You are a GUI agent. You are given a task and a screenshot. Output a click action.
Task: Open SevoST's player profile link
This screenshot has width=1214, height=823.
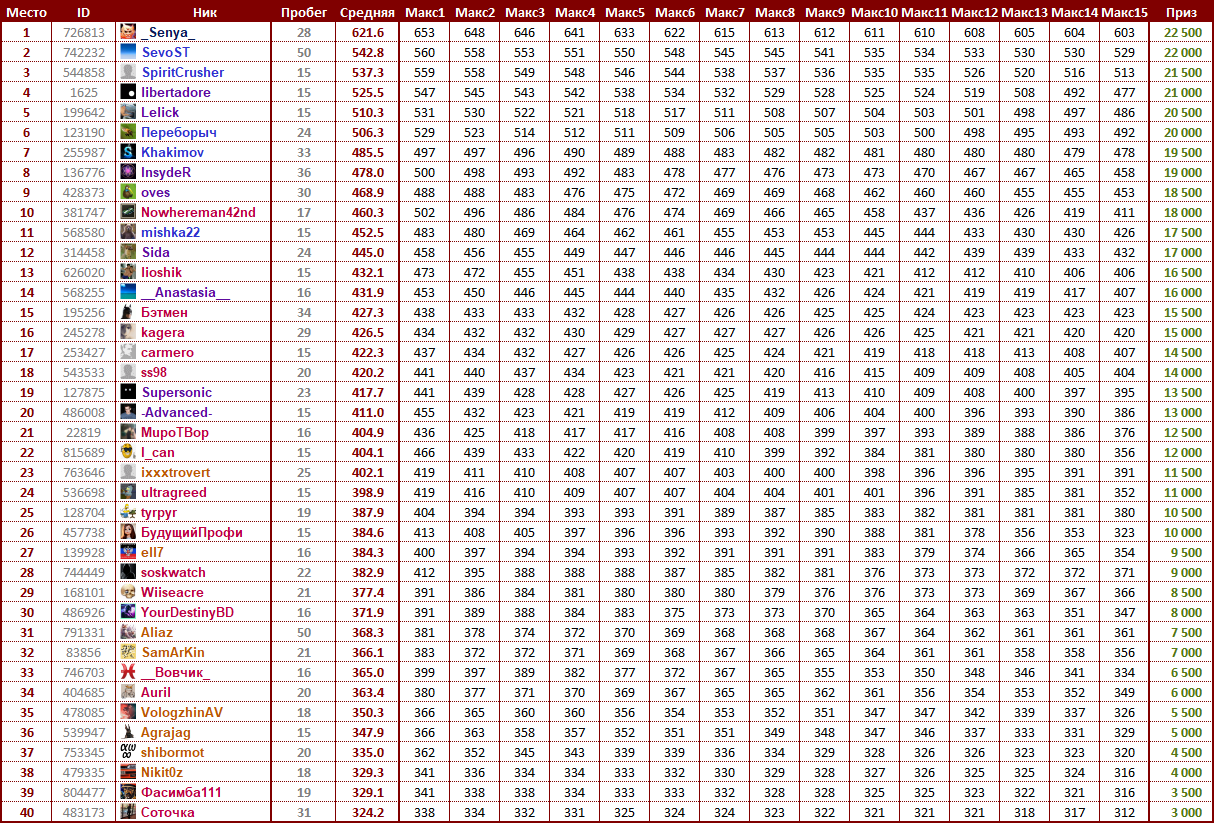(165, 52)
